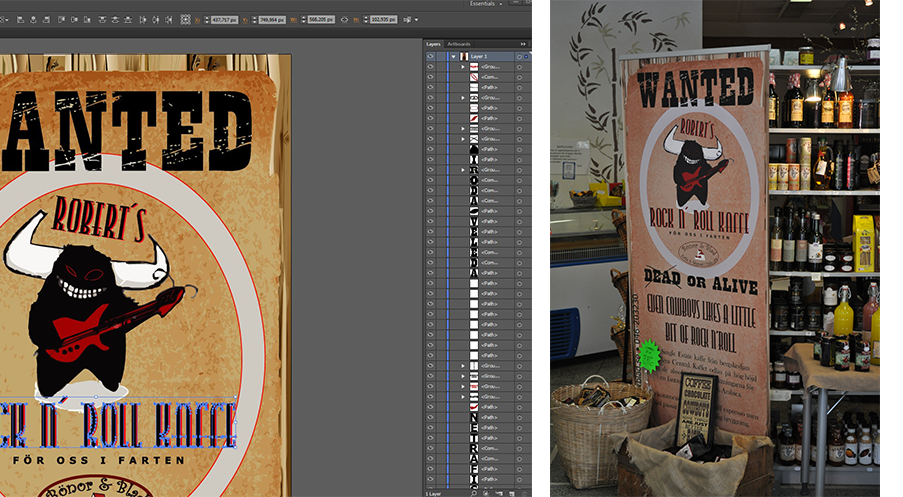Collapse Layer 1 with its disclosure triangle
The height and width of the screenshot is (497, 903).
click(453, 56)
